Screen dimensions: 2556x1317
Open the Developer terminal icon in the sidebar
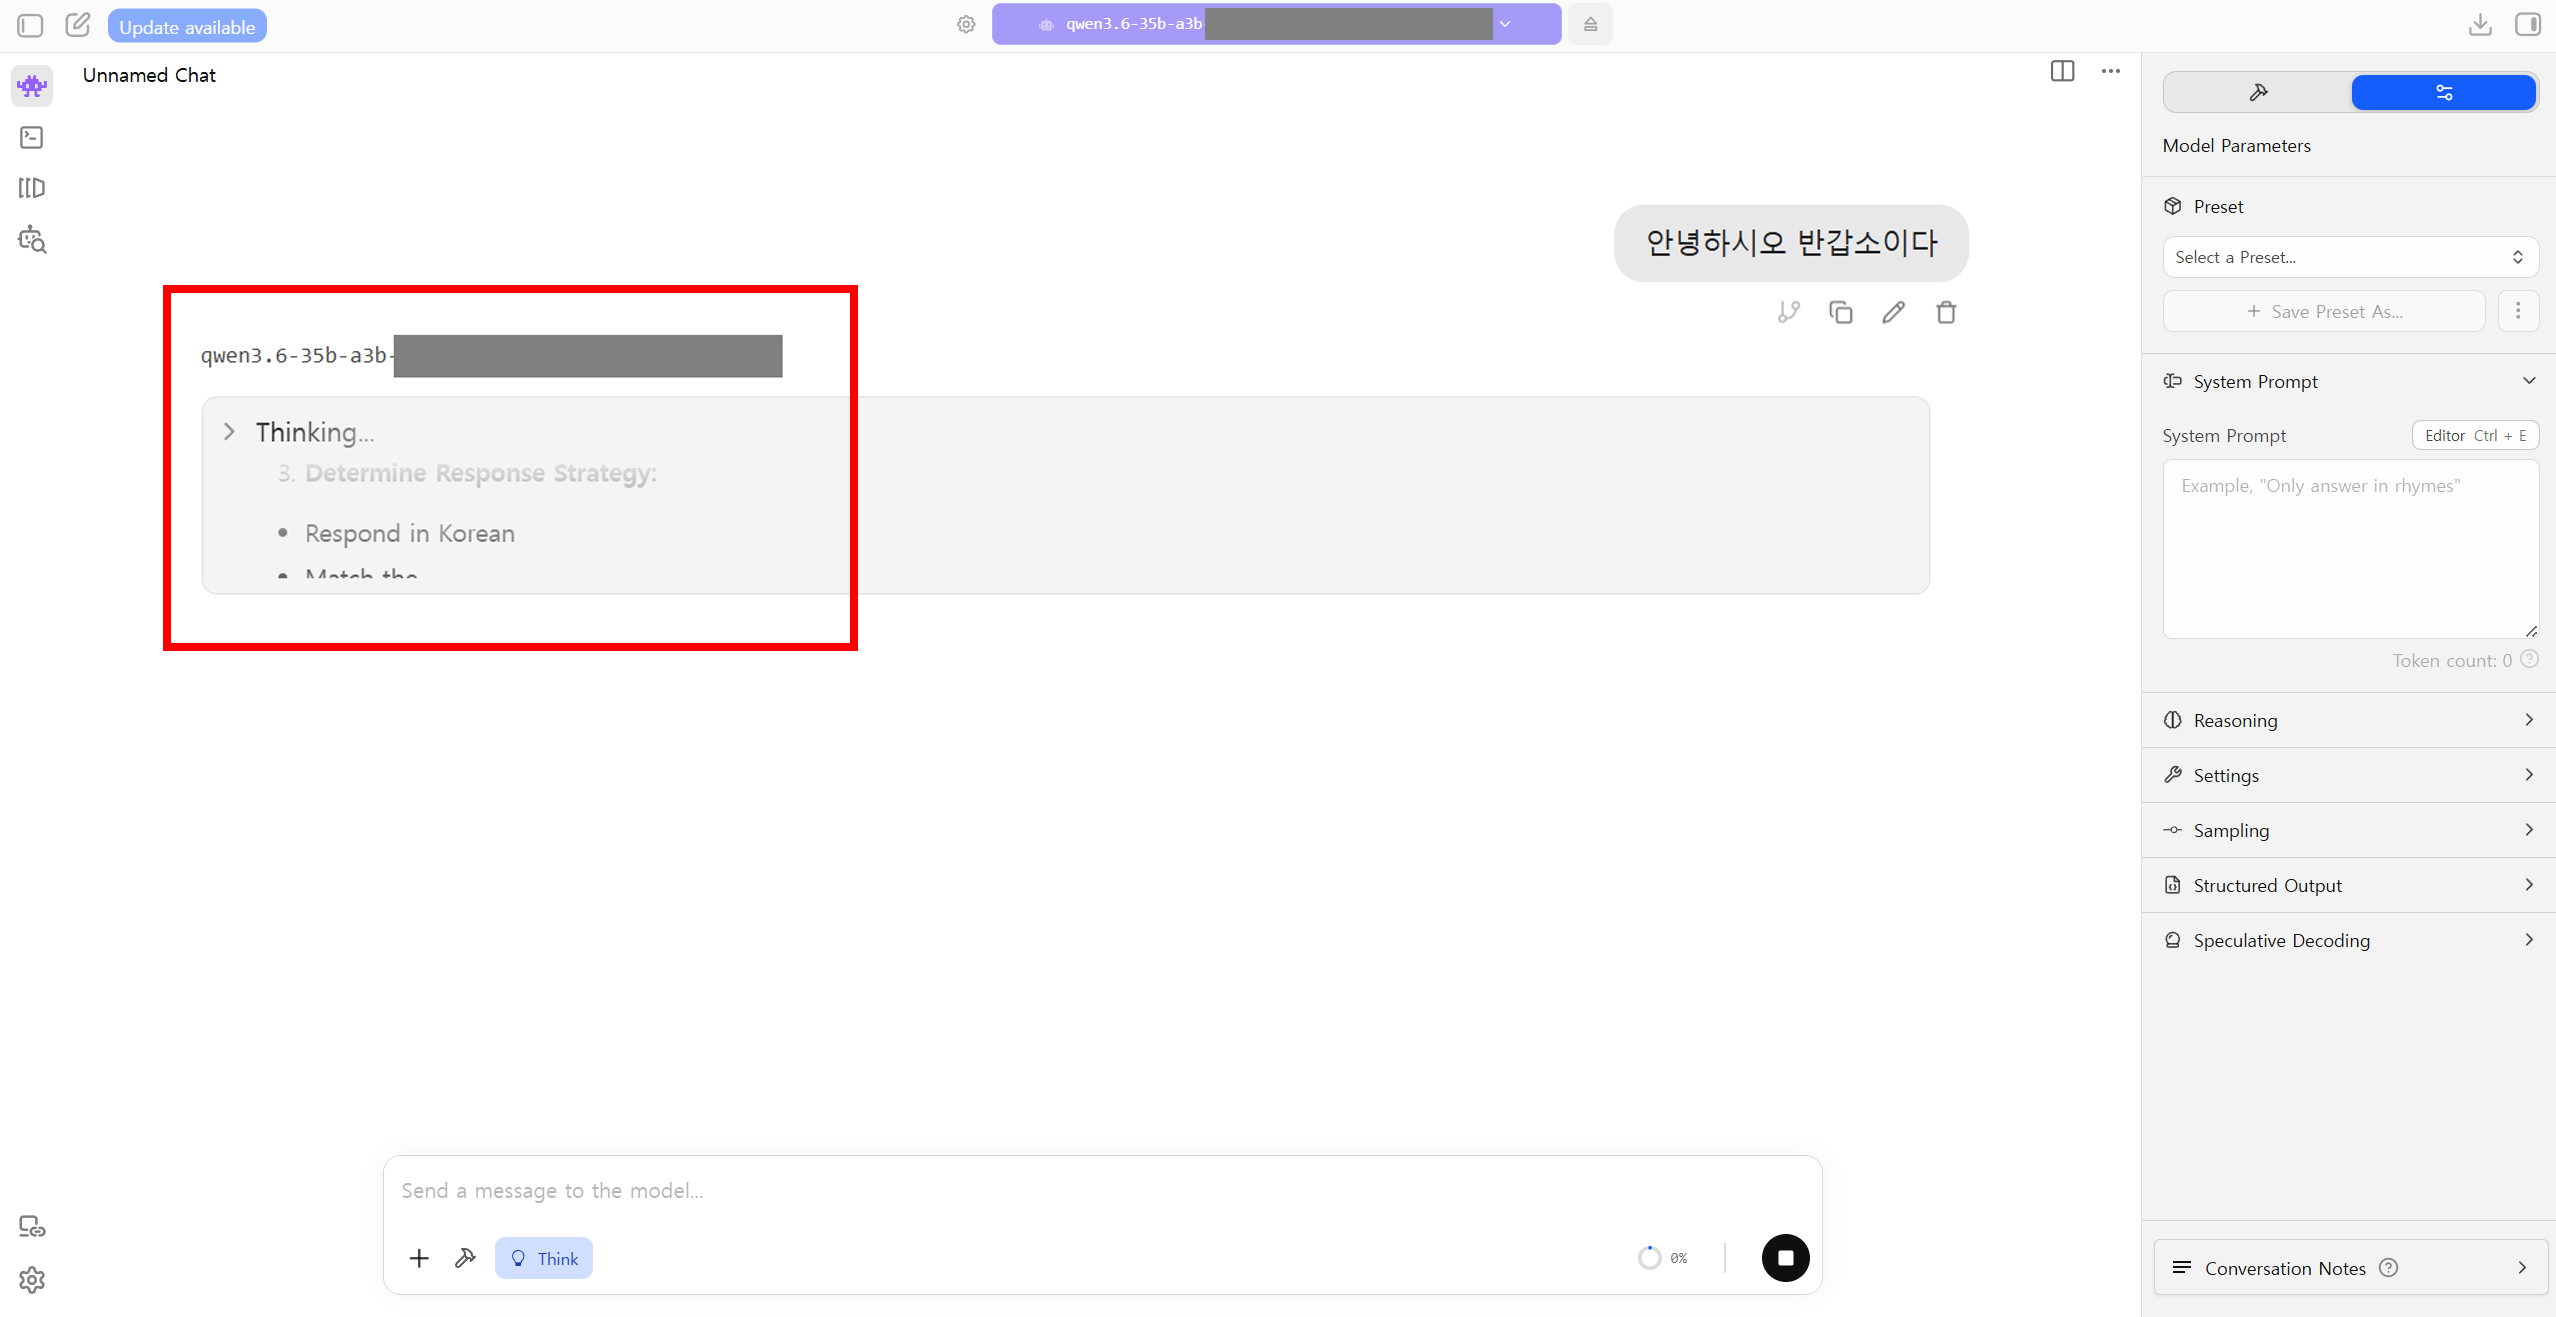tap(32, 137)
